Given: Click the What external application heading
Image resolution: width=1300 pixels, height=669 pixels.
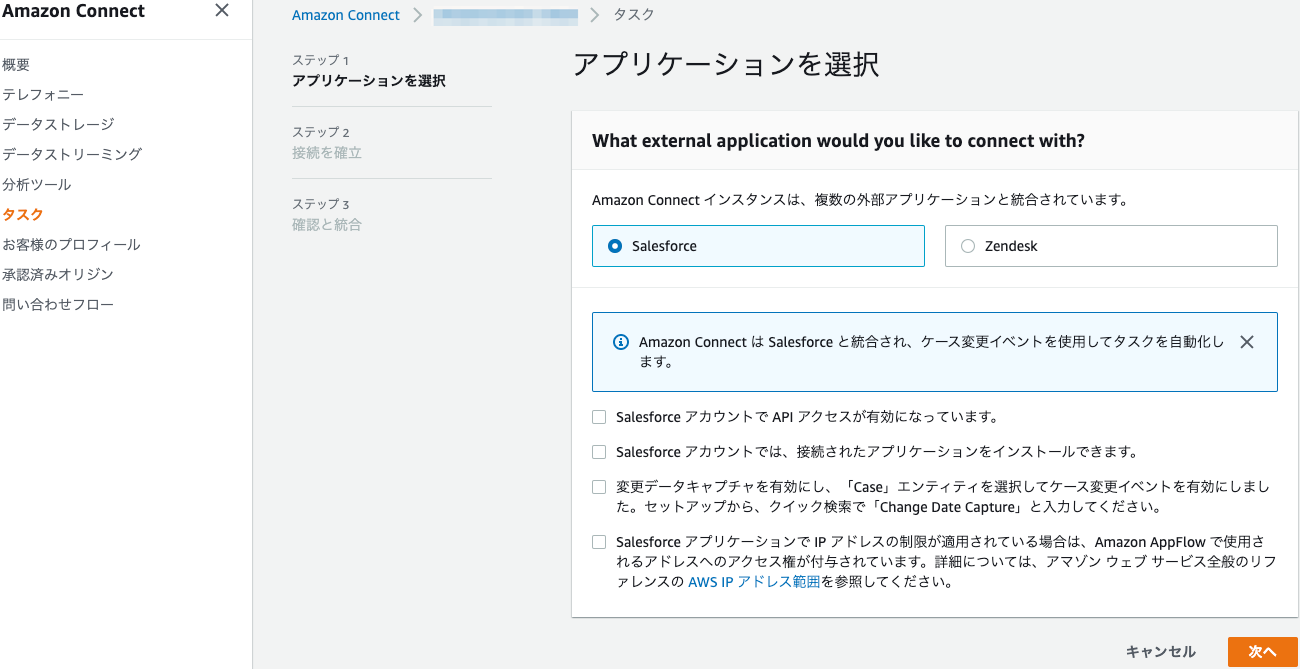Looking at the screenshot, I should (x=838, y=141).
